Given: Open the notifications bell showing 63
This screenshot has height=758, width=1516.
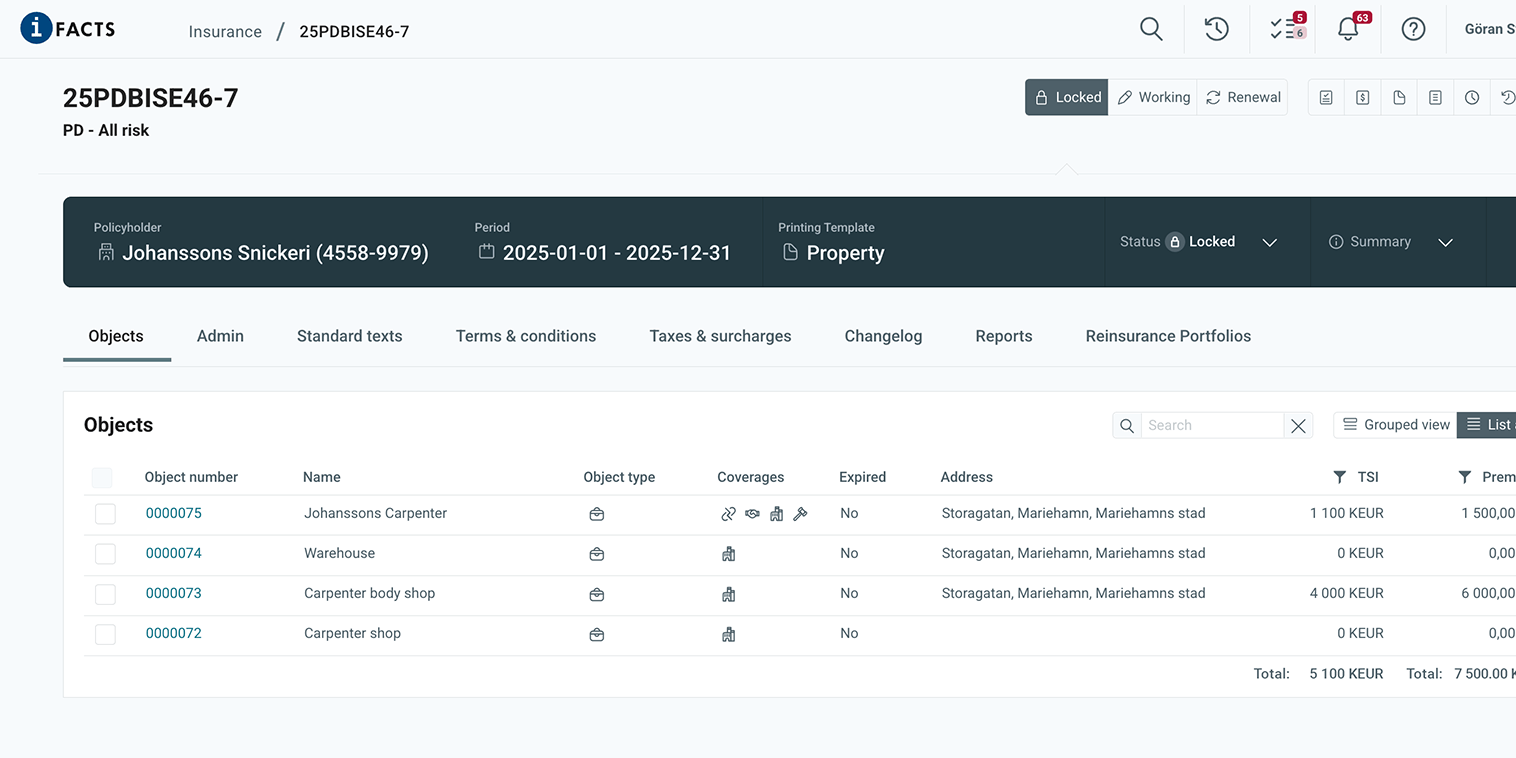Looking at the screenshot, I should click(x=1348, y=29).
